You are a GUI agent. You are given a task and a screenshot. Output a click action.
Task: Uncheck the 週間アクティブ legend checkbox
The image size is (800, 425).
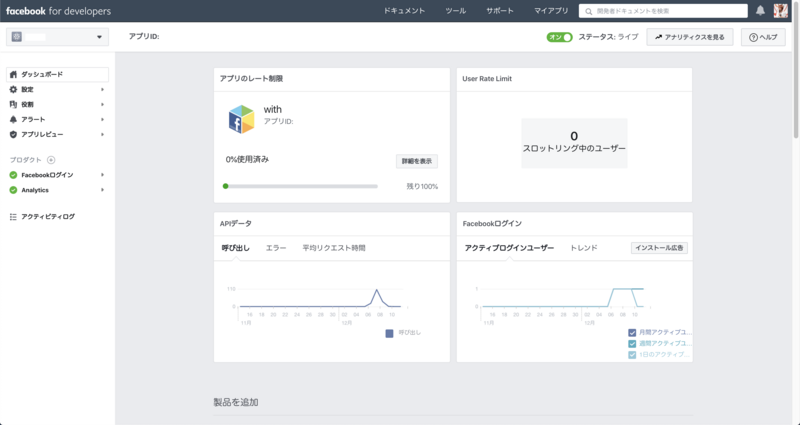(632, 344)
